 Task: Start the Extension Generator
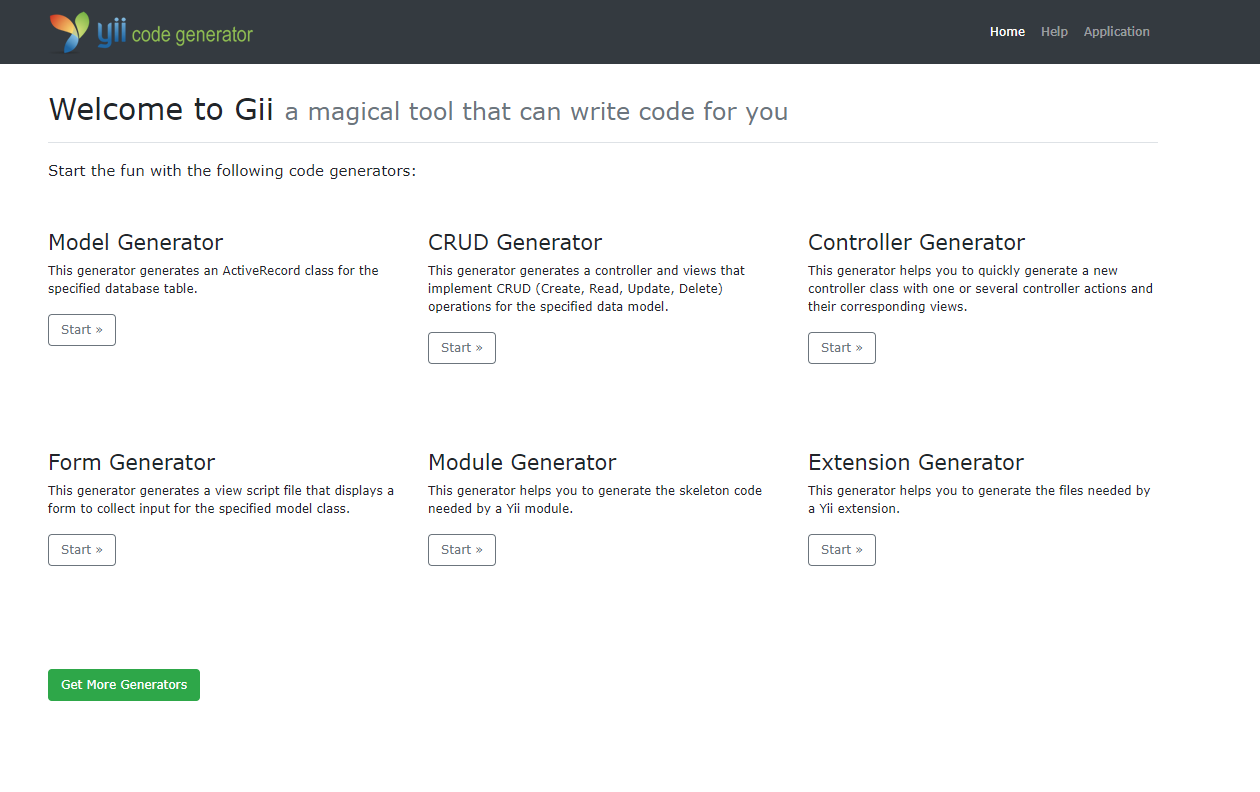click(x=842, y=550)
